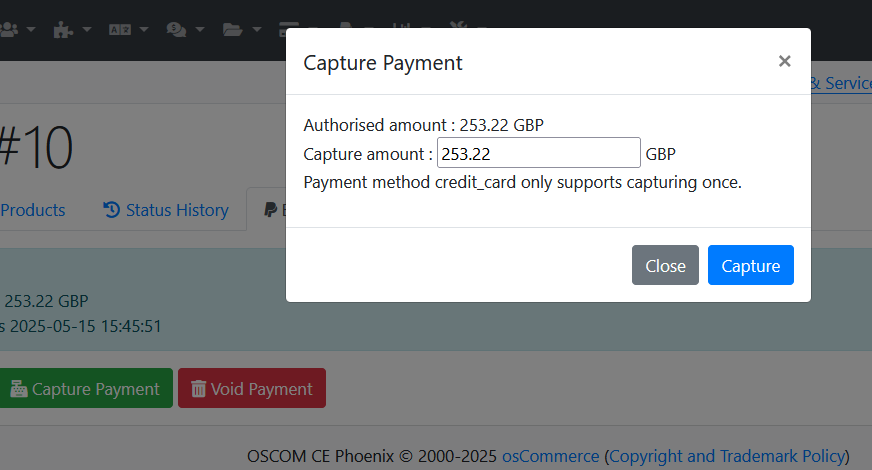This screenshot has width=872, height=470.
Task: Click the grey Close button
Action: [x=665, y=265]
